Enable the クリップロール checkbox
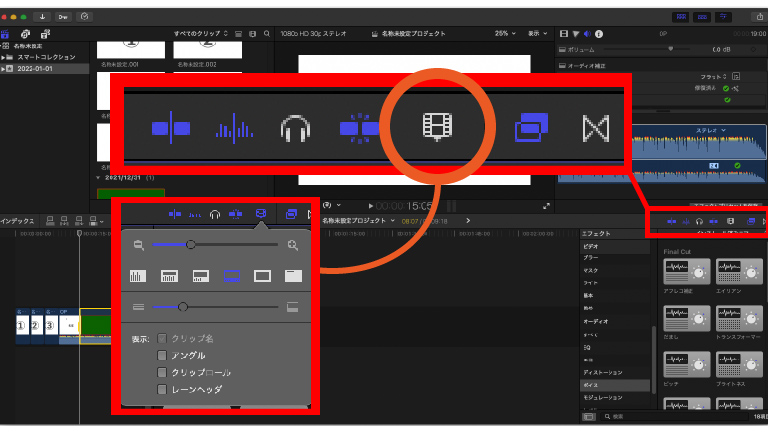 [162, 372]
